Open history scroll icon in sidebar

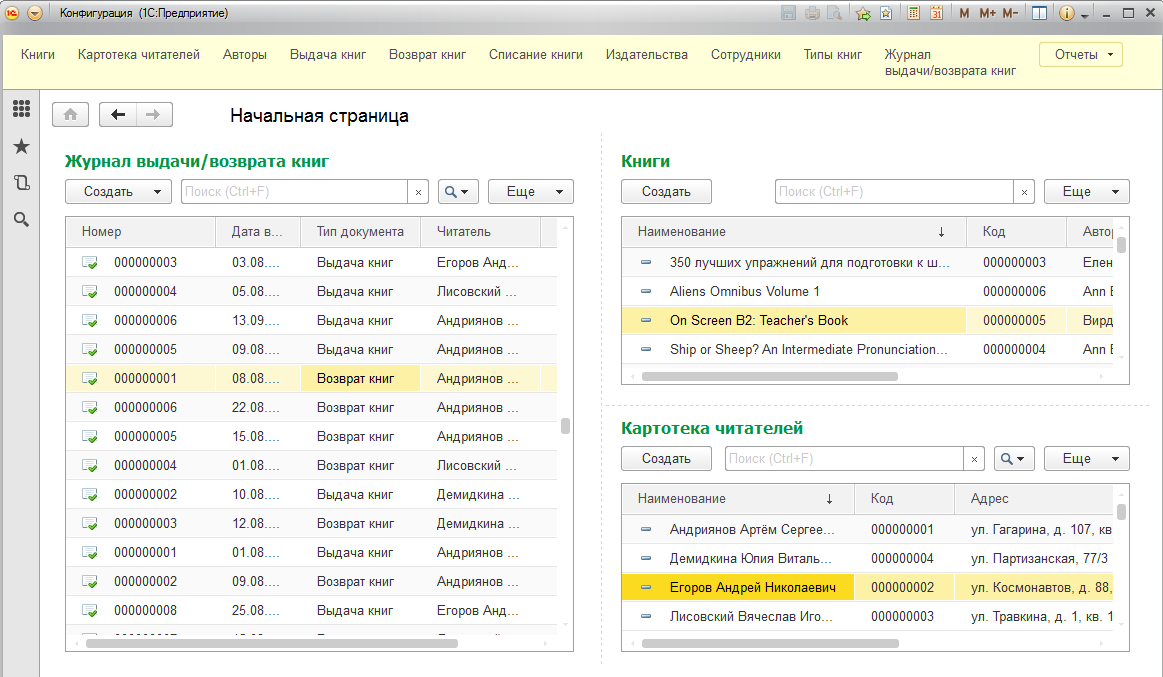point(21,183)
